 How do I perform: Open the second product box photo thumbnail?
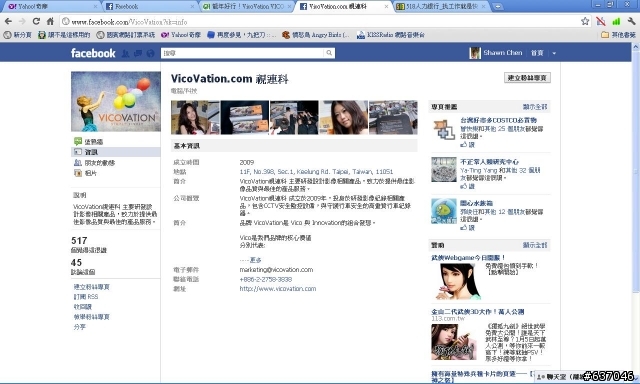click(x=244, y=118)
